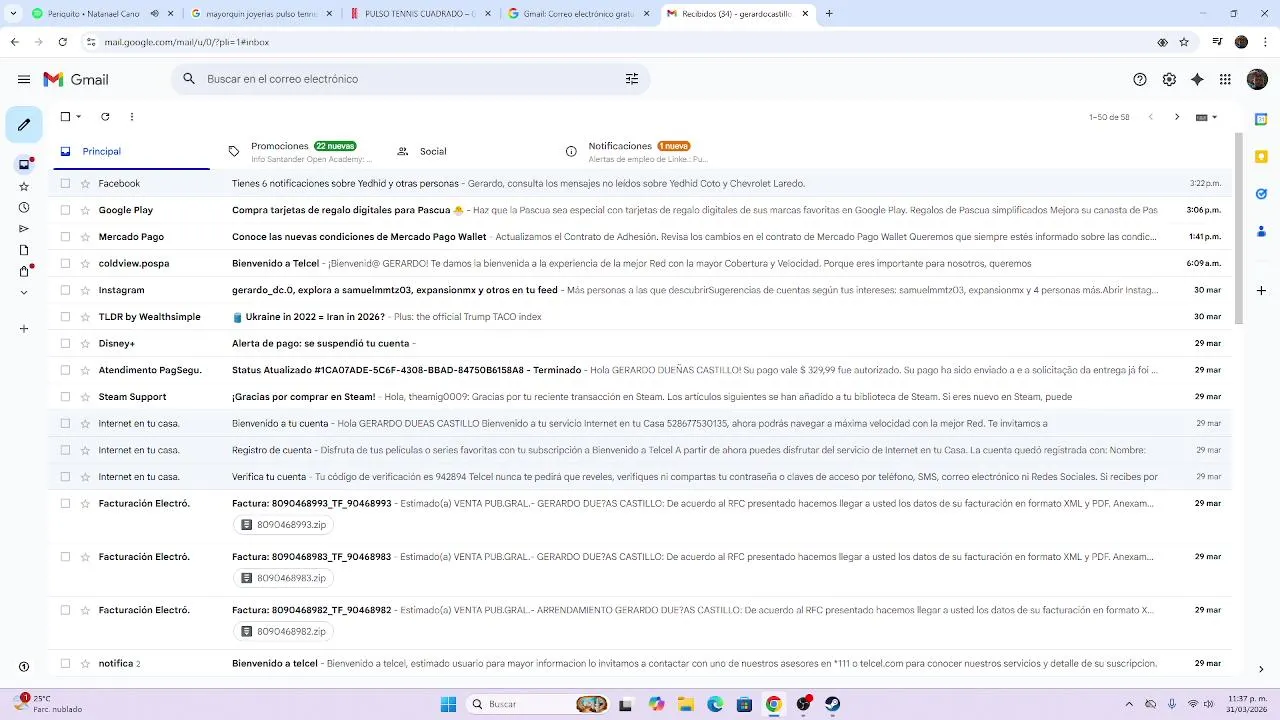
Task: Go to next page of messages
Action: tap(1177, 117)
